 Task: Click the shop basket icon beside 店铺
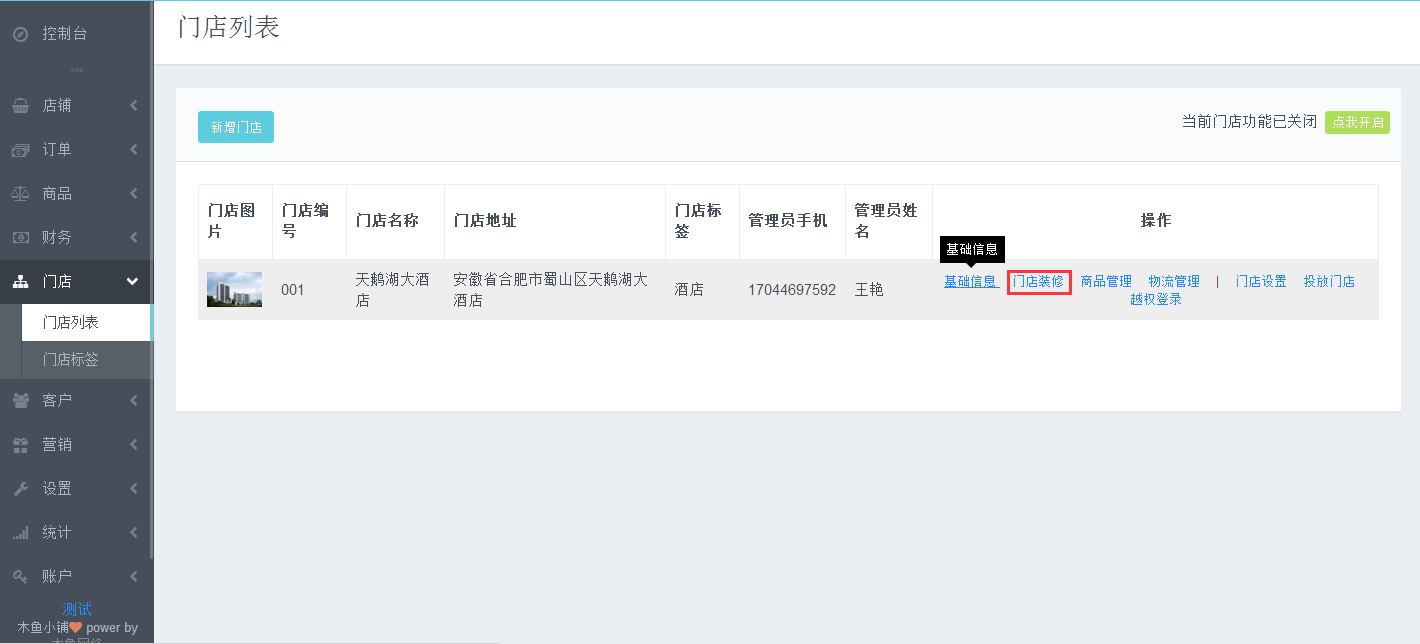(x=20, y=106)
